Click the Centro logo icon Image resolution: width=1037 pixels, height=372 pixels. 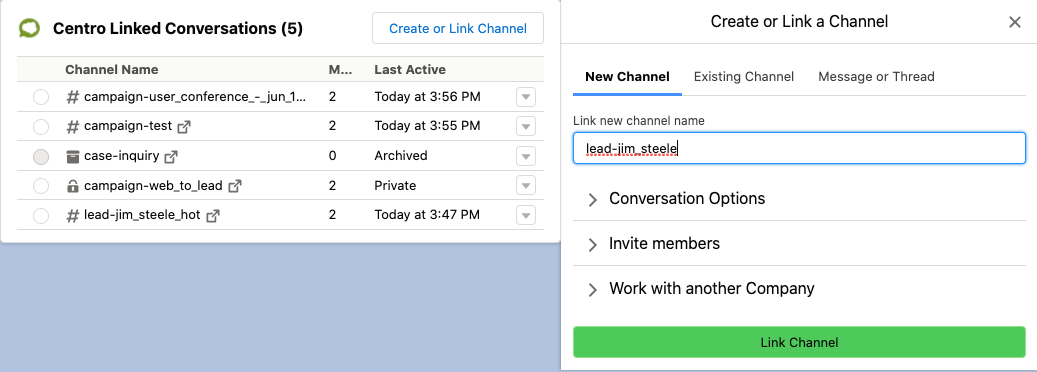[x=29, y=28]
